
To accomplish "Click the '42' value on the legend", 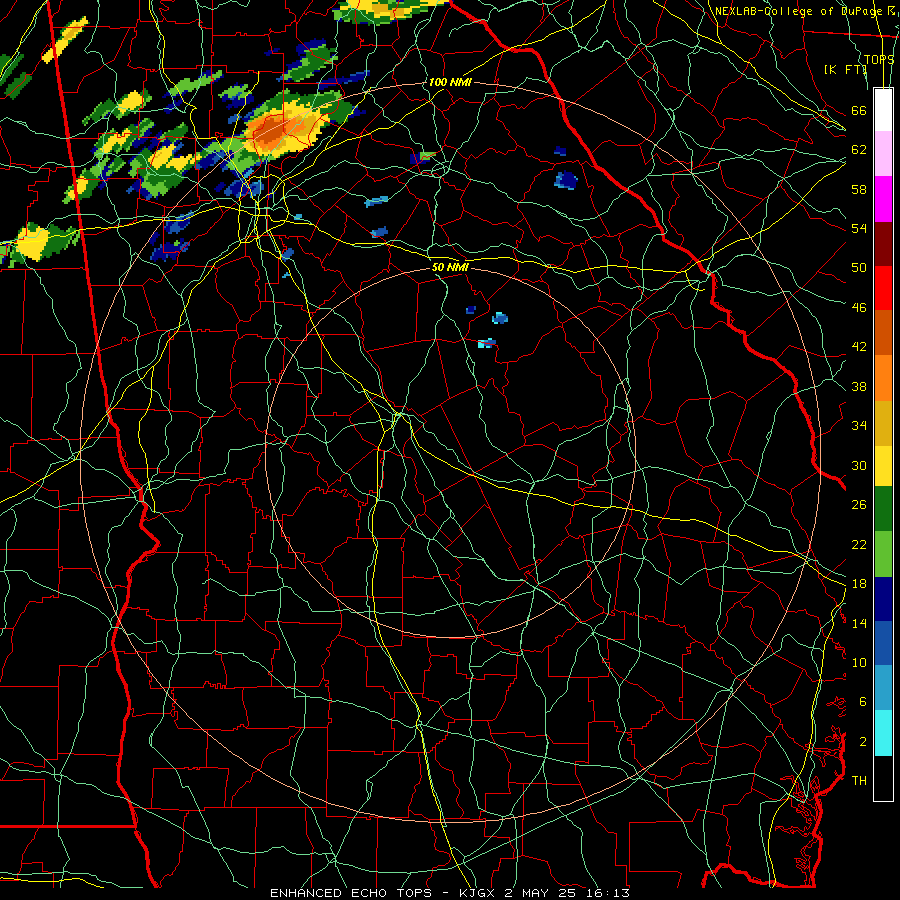I will click(x=859, y=347).
